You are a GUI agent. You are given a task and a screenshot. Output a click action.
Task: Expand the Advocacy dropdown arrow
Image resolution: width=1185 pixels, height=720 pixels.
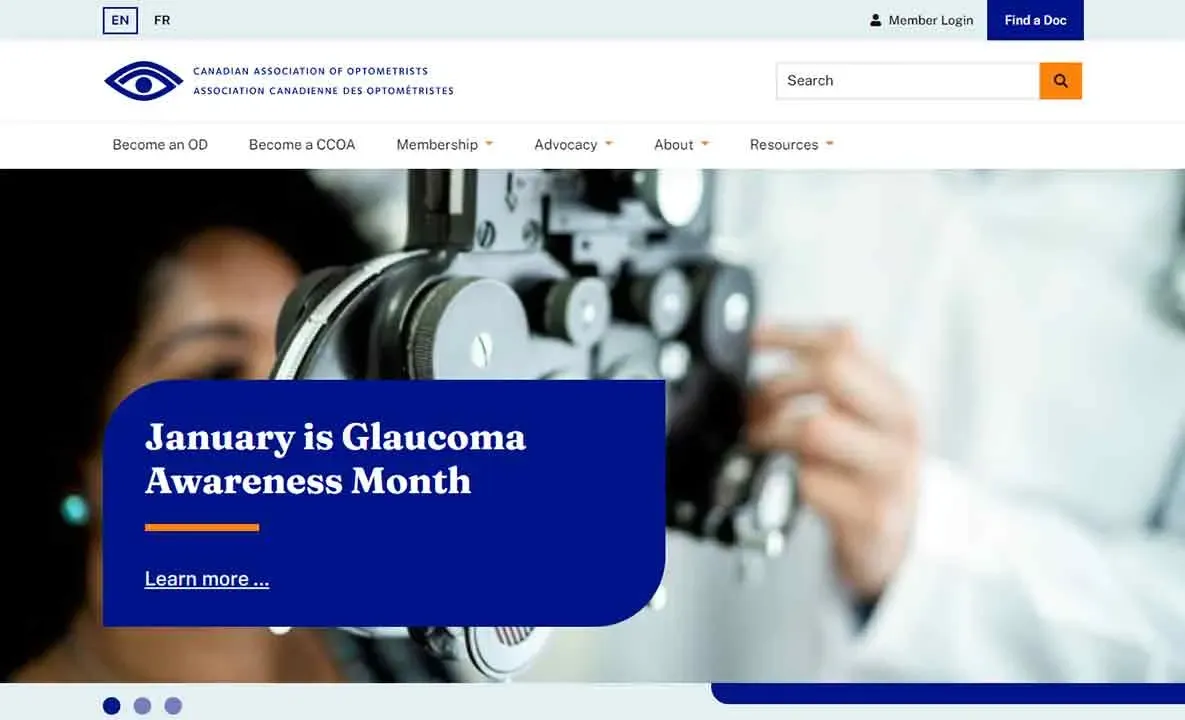tap(608, 143)
